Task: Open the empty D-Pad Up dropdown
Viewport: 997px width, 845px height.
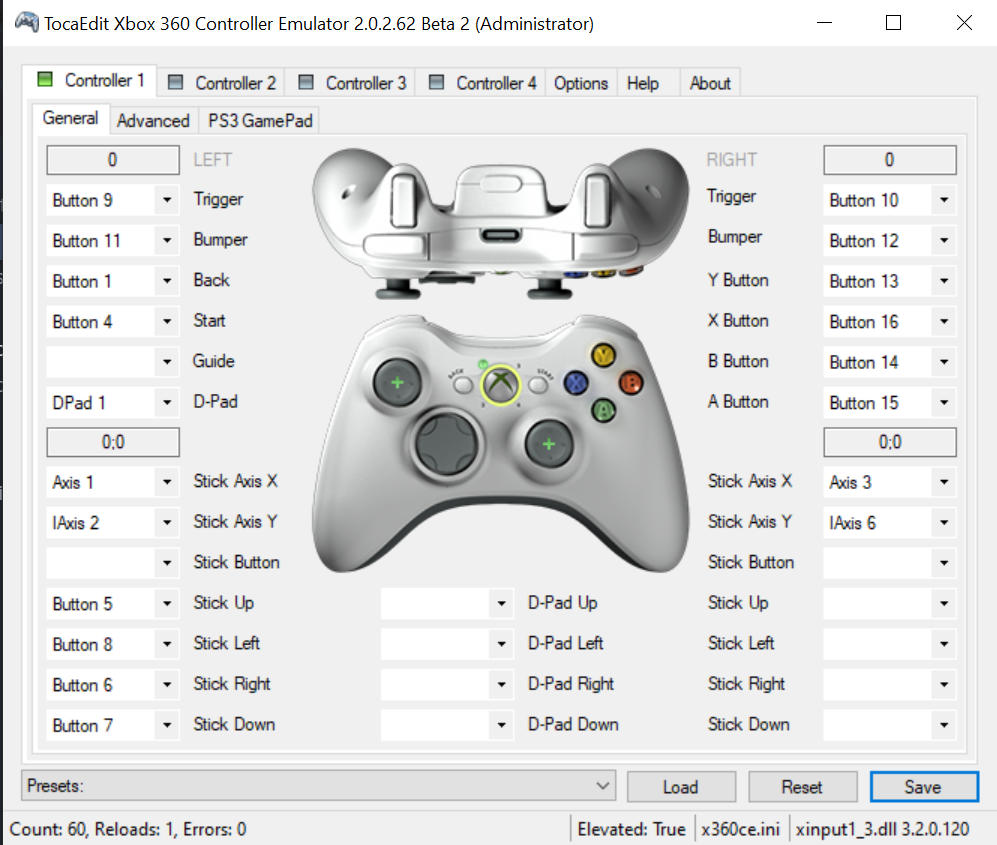Action: click(x=447, y=603)
